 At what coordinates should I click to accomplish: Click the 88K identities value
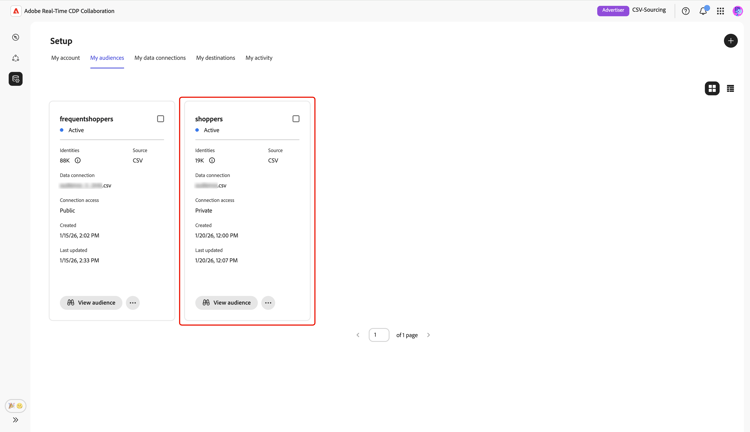(x=65, y=161)
